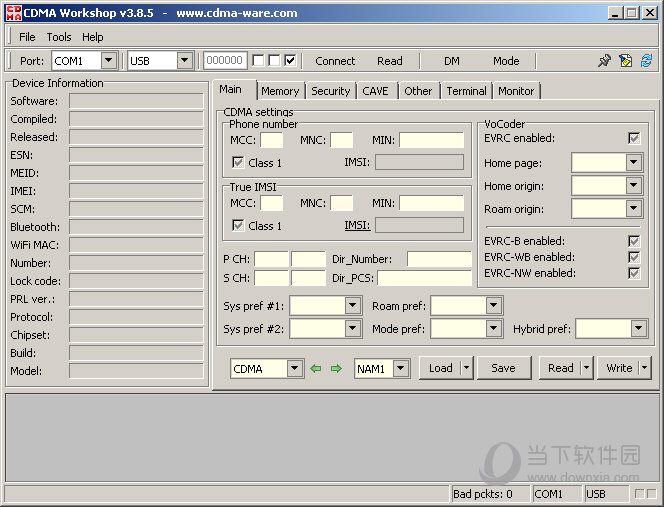Click the green right arrow icon

tap(336, 368)
